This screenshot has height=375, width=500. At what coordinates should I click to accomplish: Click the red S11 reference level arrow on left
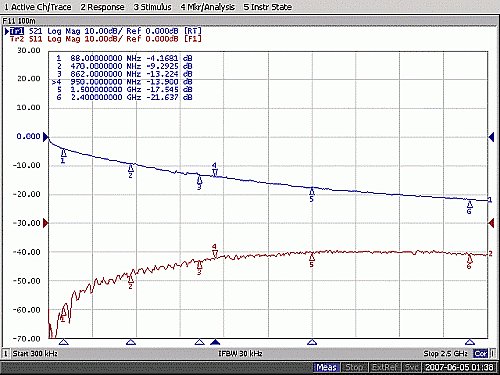click(46, 223)
